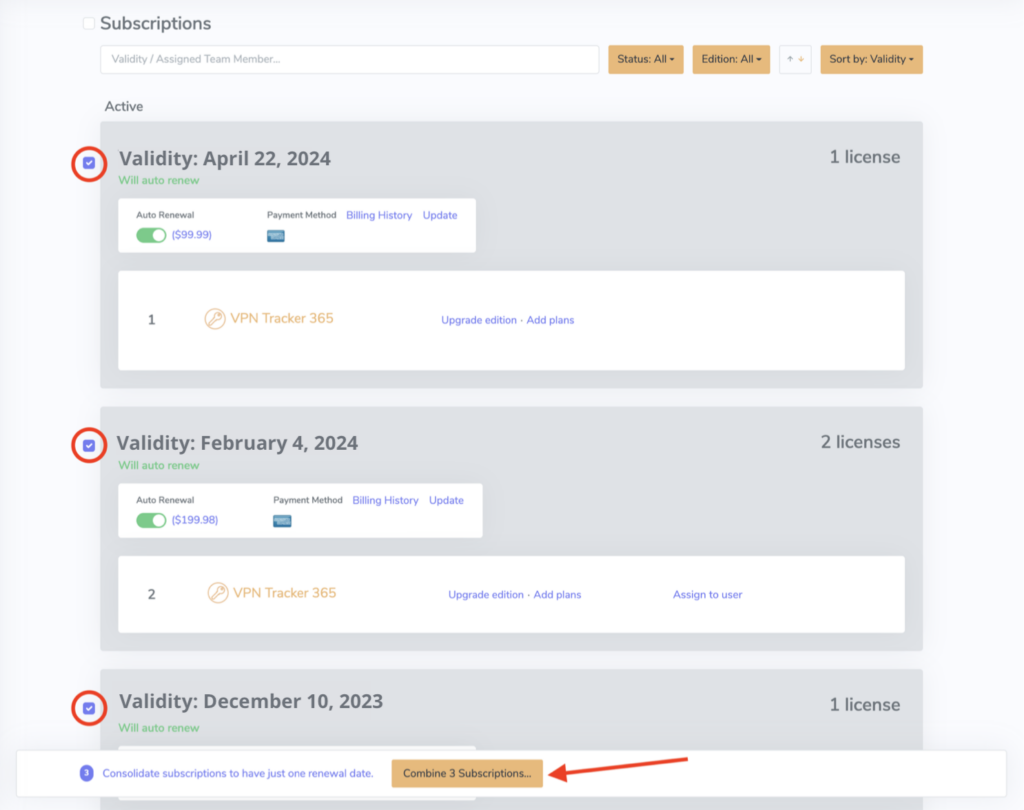Screen dimensions: 1024x810
Task: Disable Auto Renewal toggle for $199.98 subscription
Action: click(151, 521)
